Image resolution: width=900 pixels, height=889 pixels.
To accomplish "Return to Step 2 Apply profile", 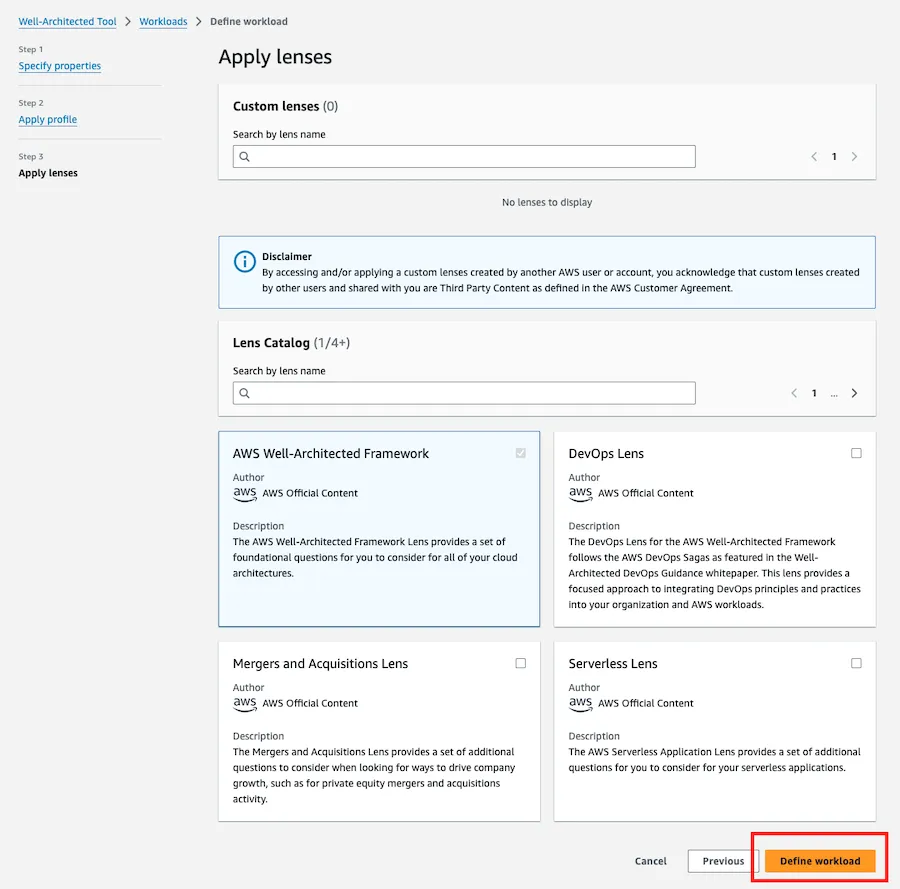I will click(x=48, y=119).
